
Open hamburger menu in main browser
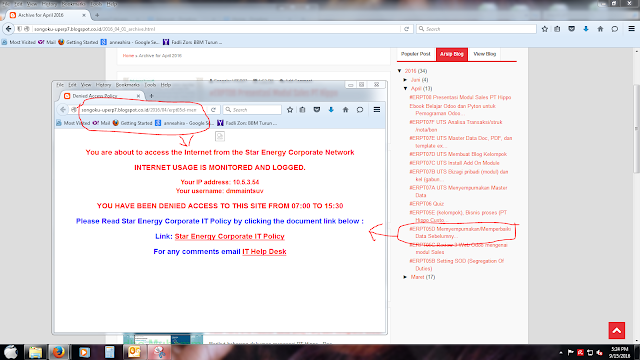click(631, 29)
